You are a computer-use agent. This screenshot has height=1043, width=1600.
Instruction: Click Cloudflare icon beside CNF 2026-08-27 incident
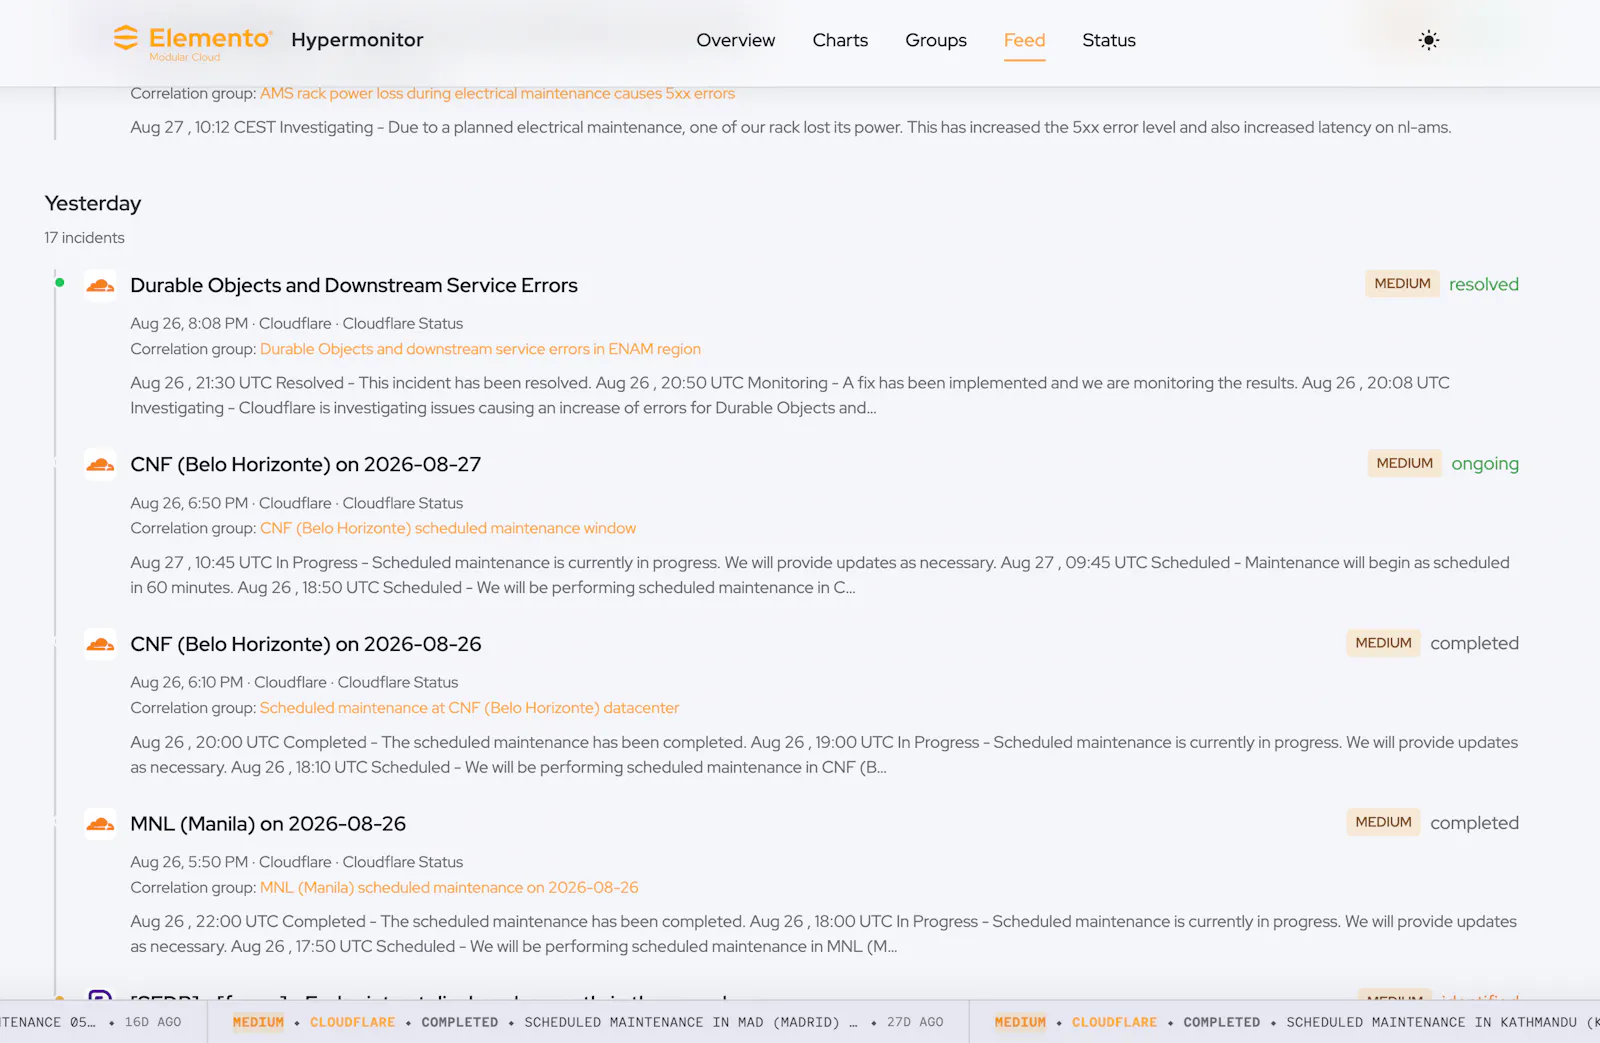pyautogui.click(x=100, y=465)
